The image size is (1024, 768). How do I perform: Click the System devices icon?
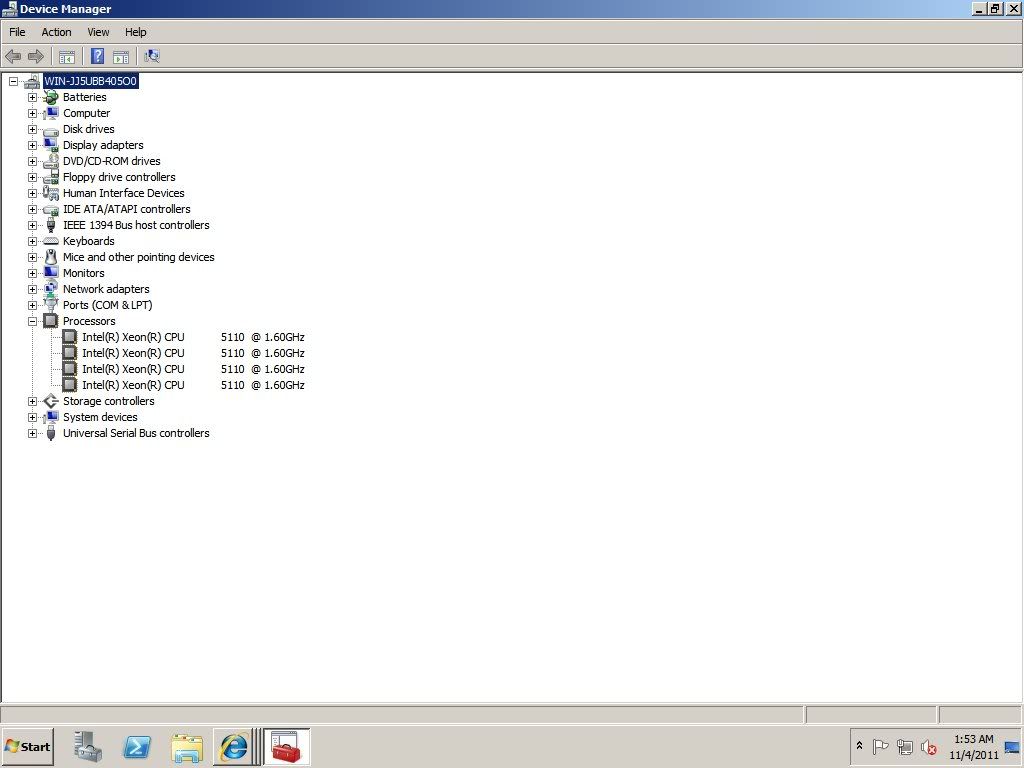pos(50,417)
